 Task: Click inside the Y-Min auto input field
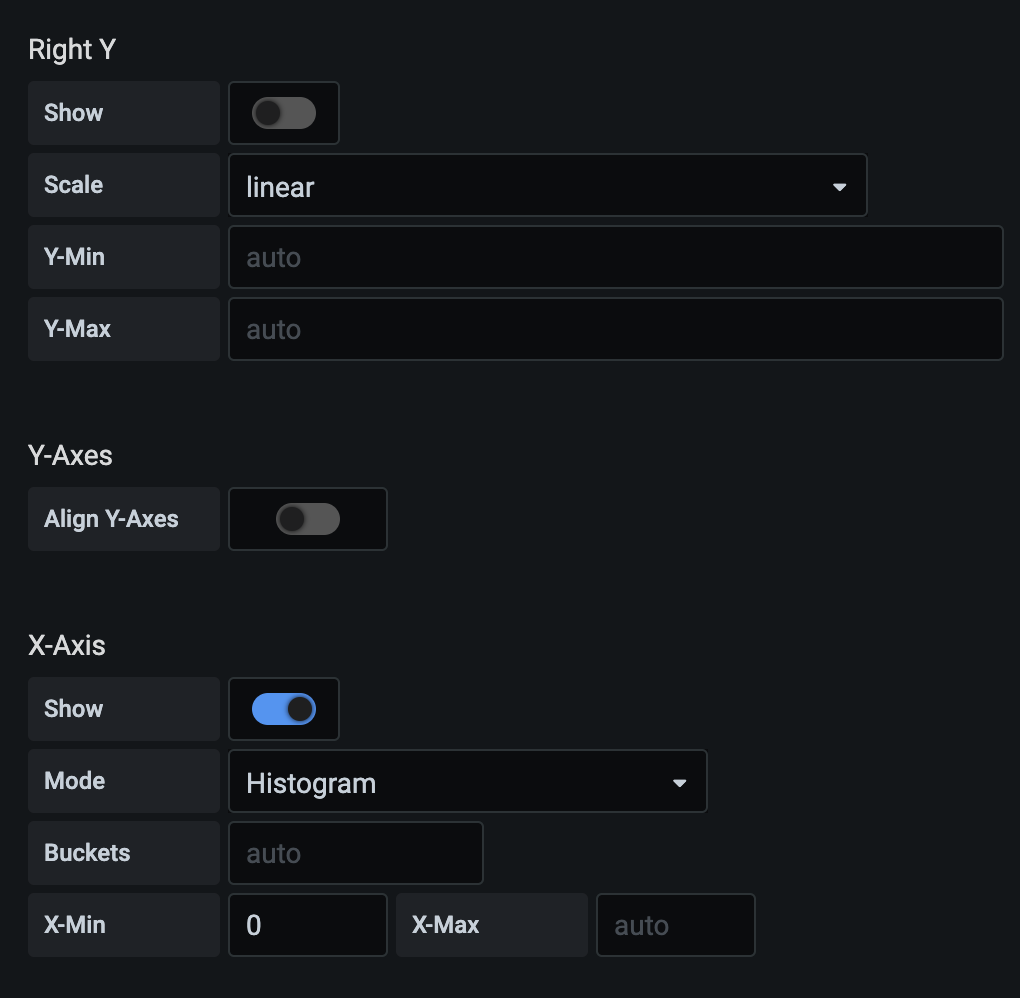[616, 257]
